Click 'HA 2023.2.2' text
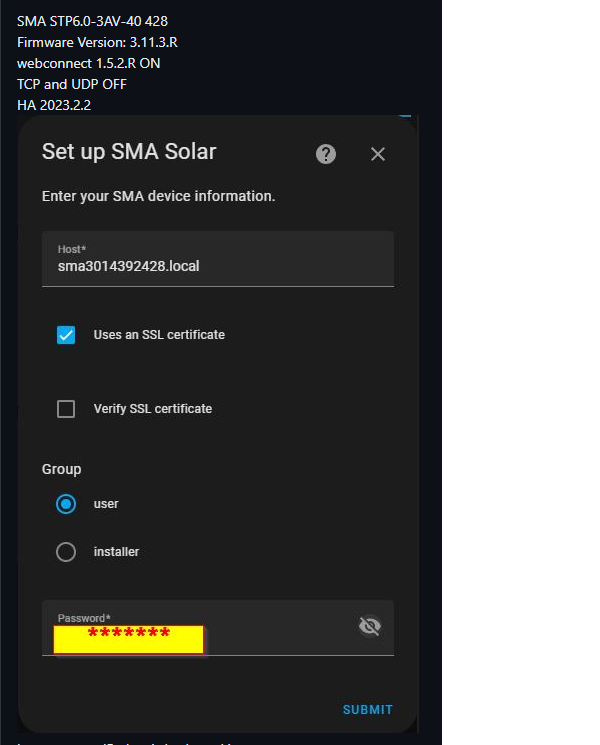The image size is (600, 745). pyautogui.click(x=54, y=105)
